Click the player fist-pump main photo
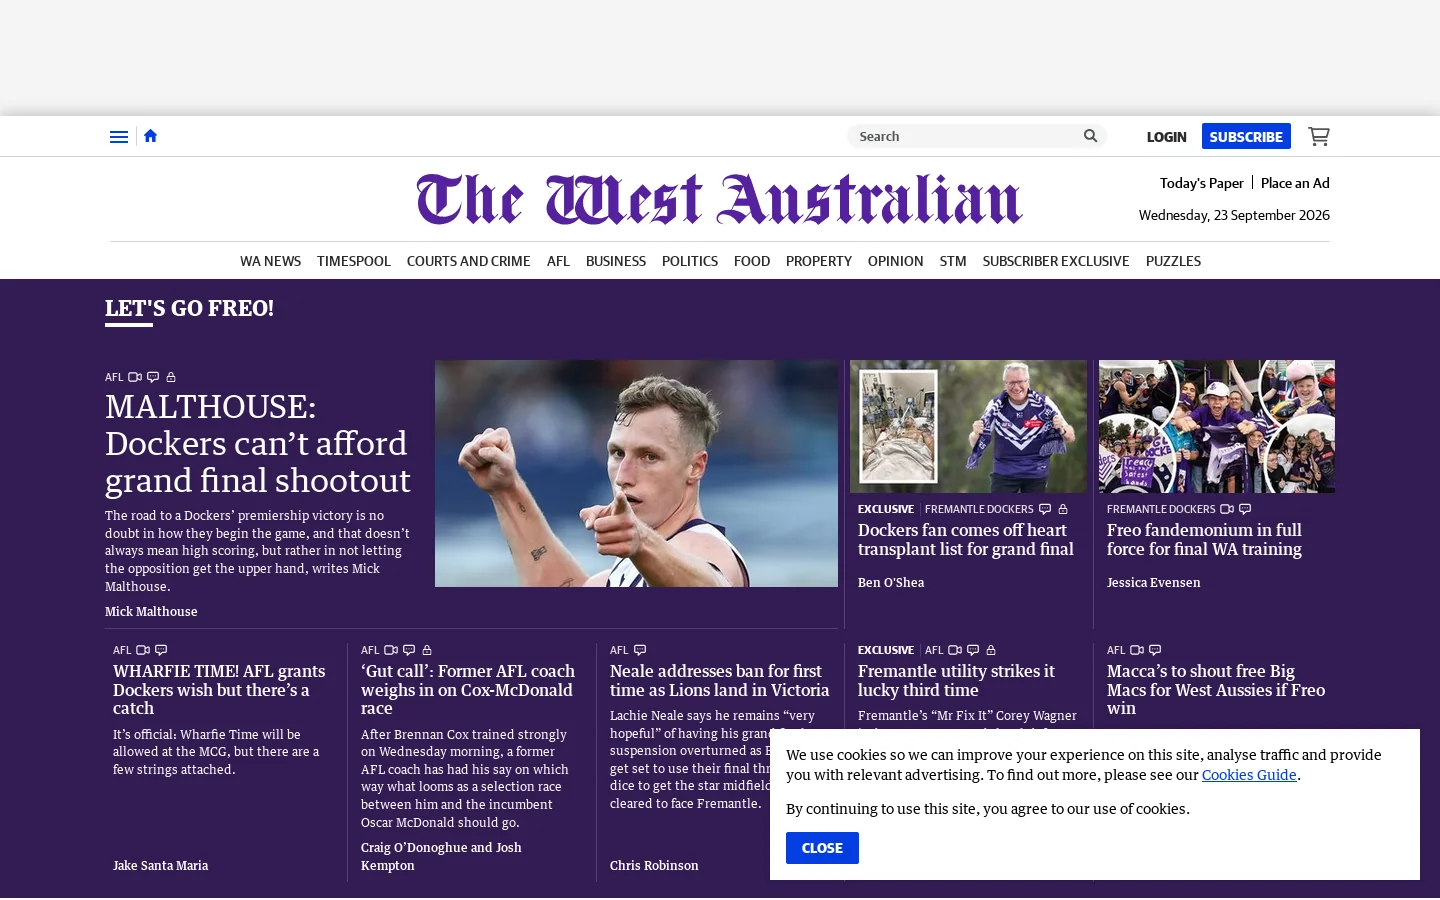Screen dimensions: 1440x900 636,473
